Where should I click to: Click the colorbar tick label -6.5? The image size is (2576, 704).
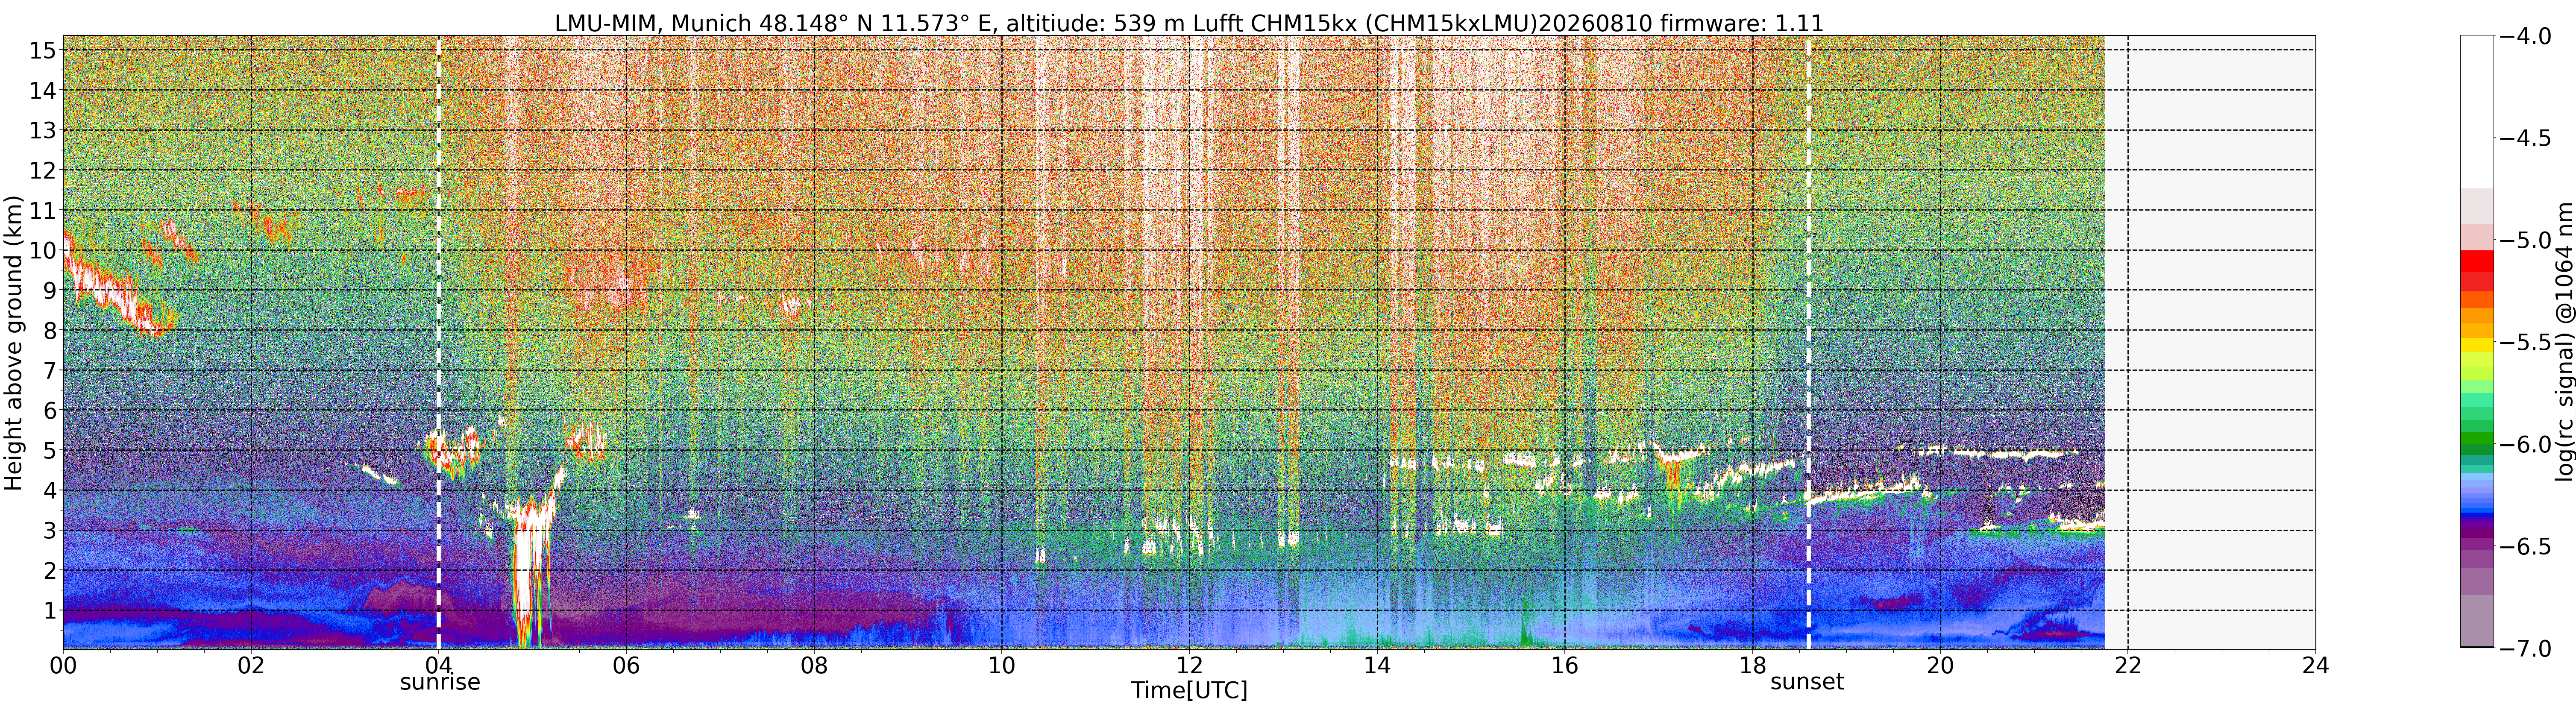coord(2525,547)
